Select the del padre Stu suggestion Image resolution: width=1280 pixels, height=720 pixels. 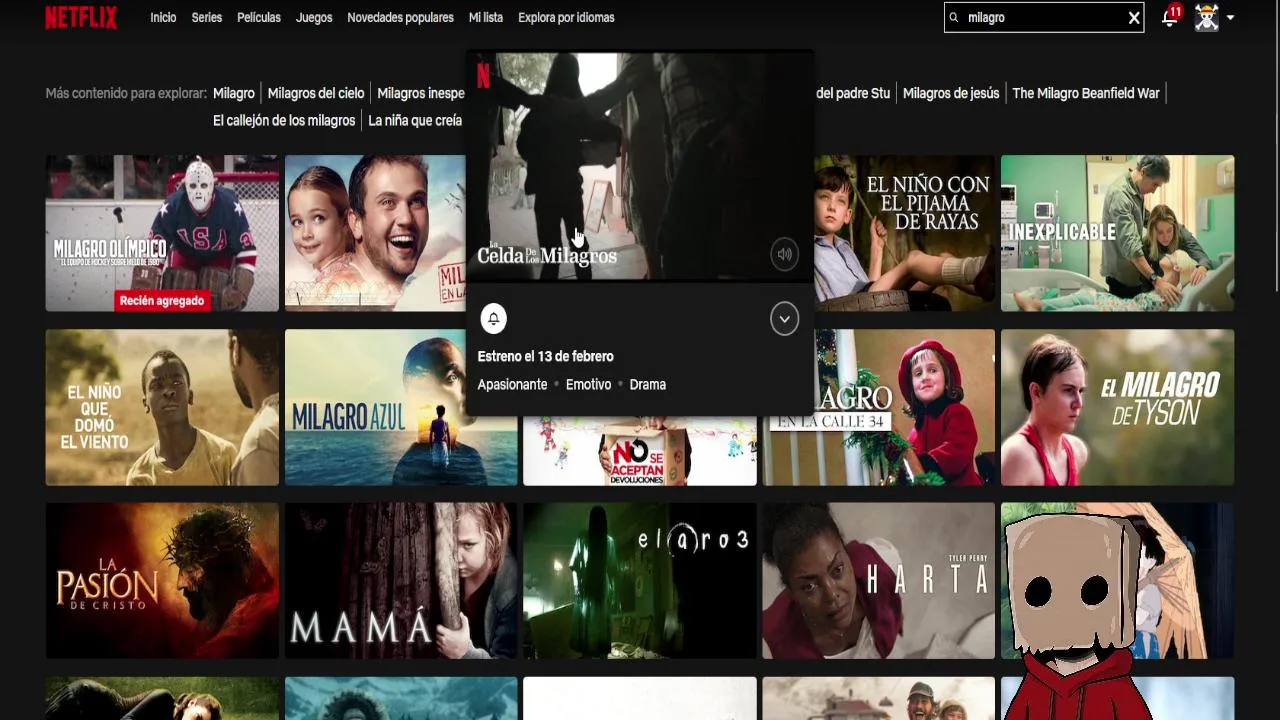[x=853, y=93]
